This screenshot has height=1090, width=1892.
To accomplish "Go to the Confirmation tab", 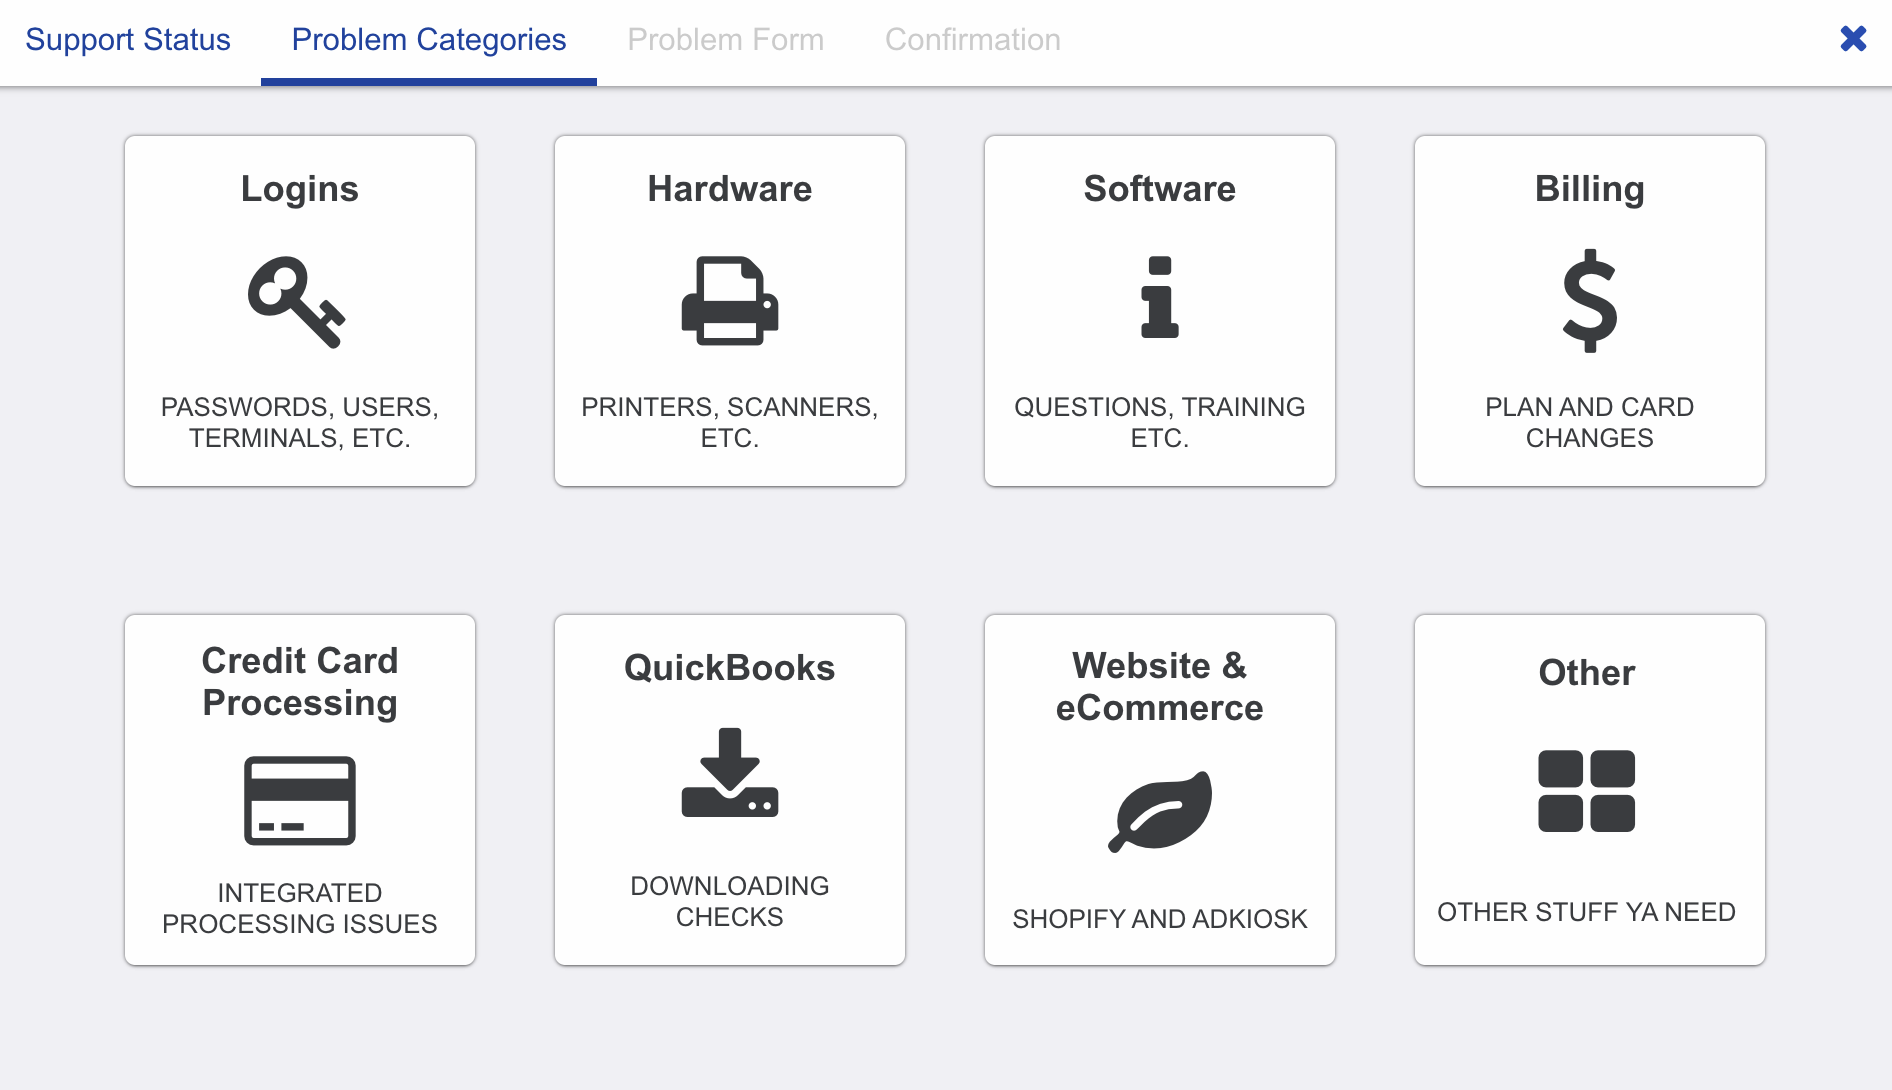I will [x=972, y=40].
